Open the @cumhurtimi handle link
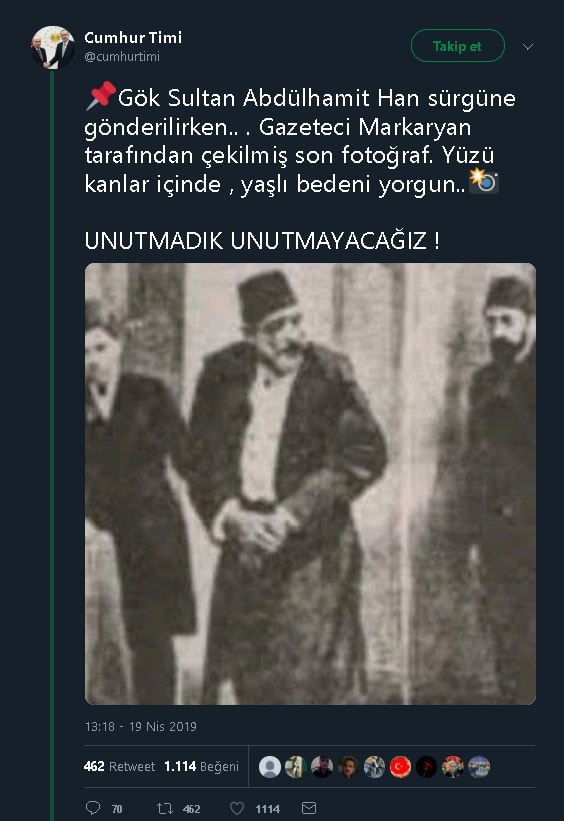The image size is (564, 821). pyautogui.click(x=122, y=57)
